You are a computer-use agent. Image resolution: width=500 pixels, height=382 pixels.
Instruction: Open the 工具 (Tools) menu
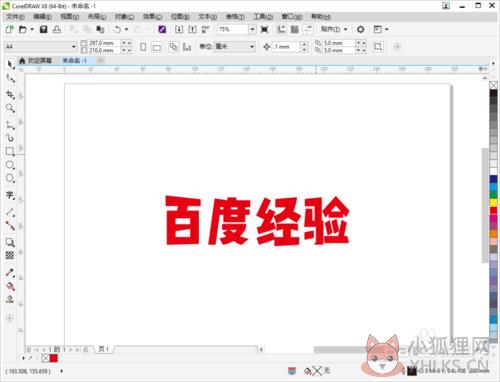pyautogui.click(x=263, y=17)
